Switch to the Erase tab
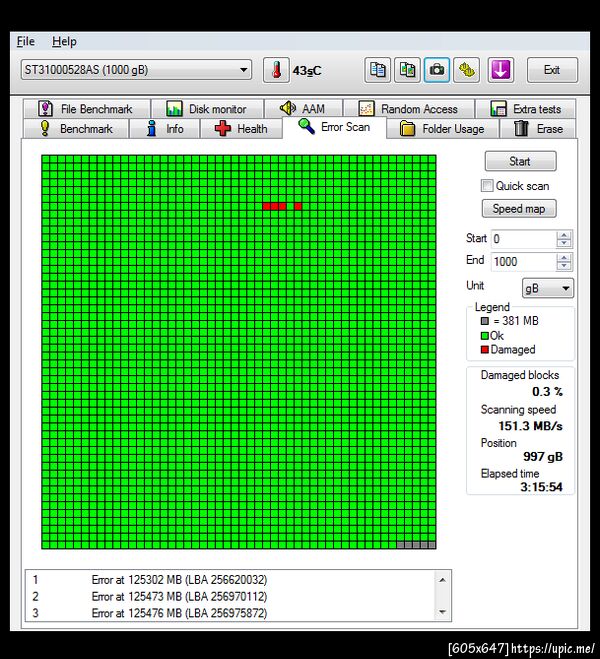 tap(538, 128)
